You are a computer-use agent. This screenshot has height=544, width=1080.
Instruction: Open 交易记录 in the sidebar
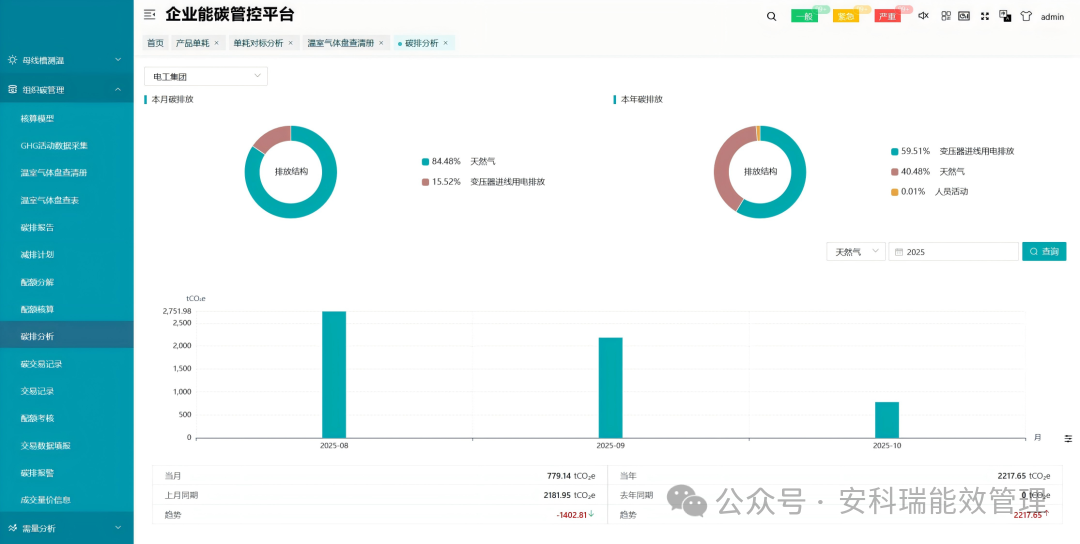(67, 391)
